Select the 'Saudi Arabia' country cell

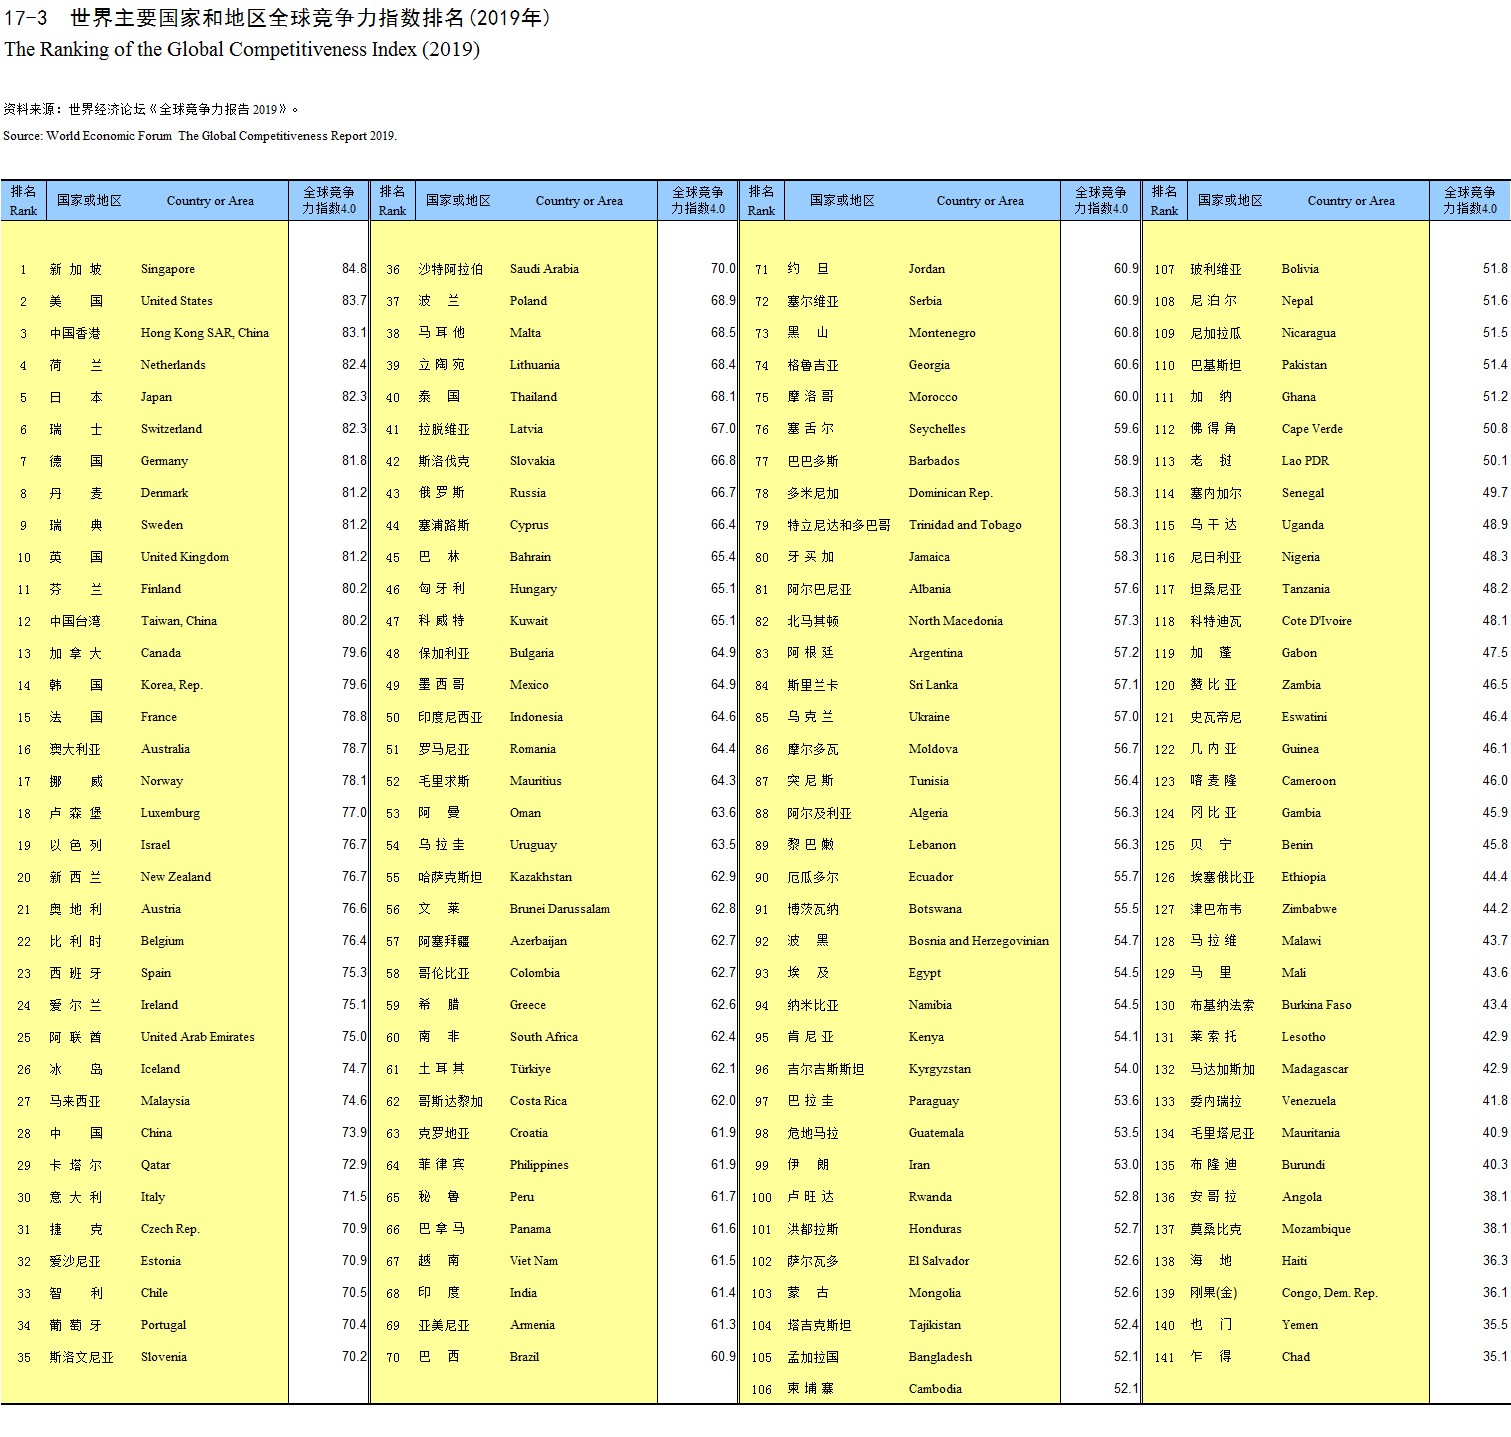pos(544,269)
